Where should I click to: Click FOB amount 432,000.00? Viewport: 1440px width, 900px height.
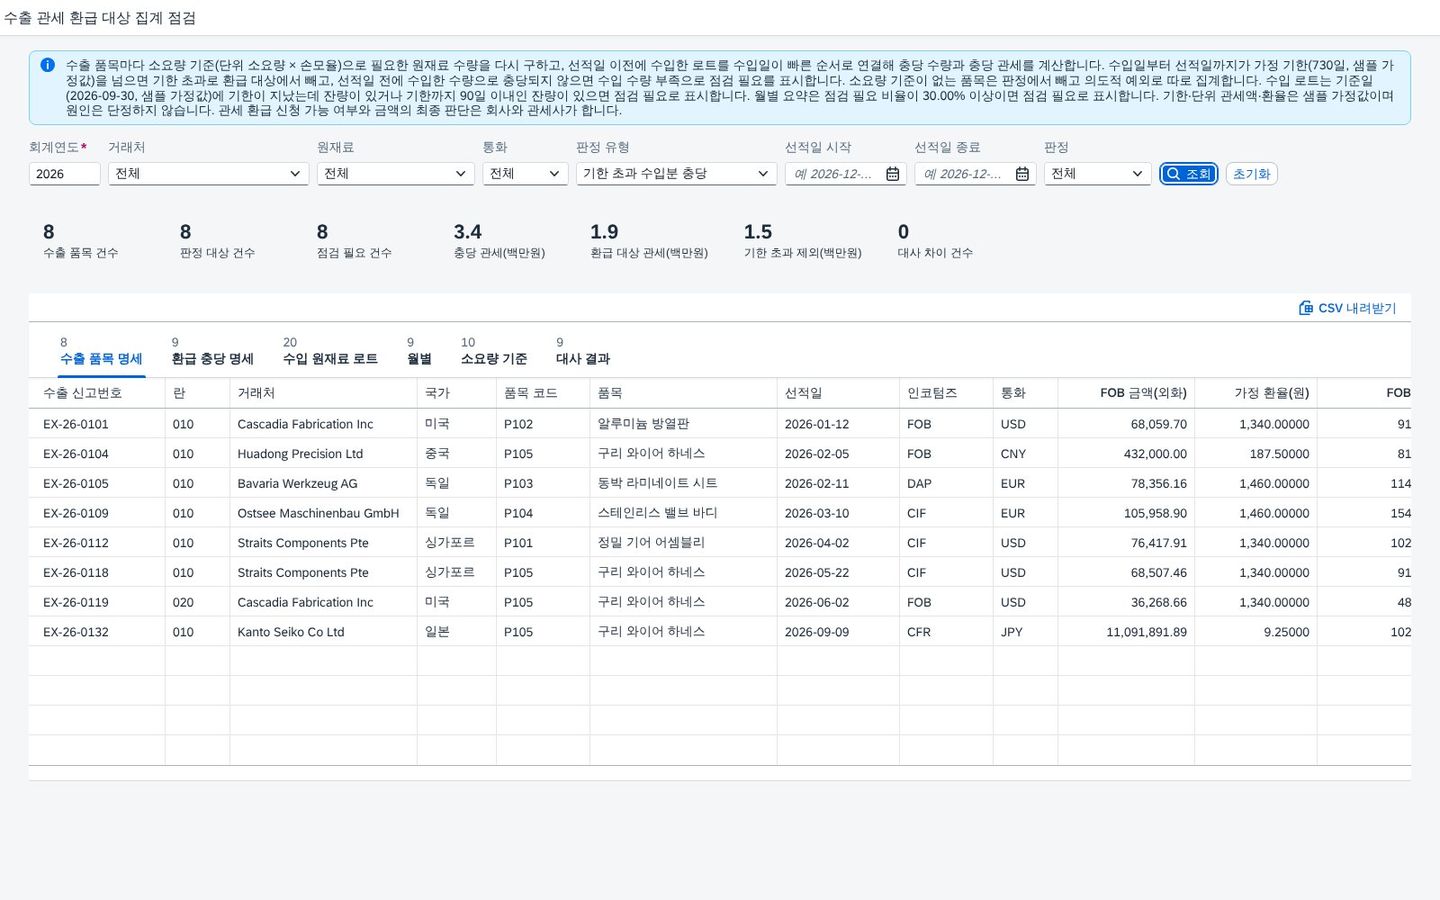click(1126, 454)
